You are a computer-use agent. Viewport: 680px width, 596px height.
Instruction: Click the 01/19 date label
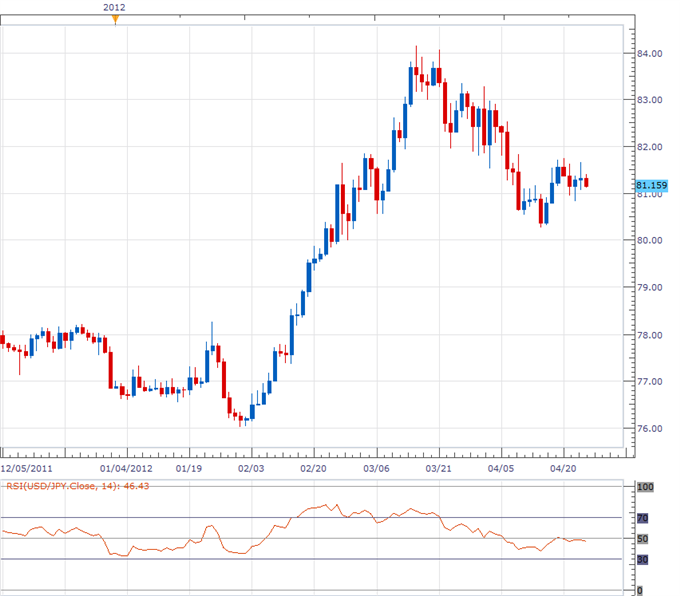[x=189, y=468]
